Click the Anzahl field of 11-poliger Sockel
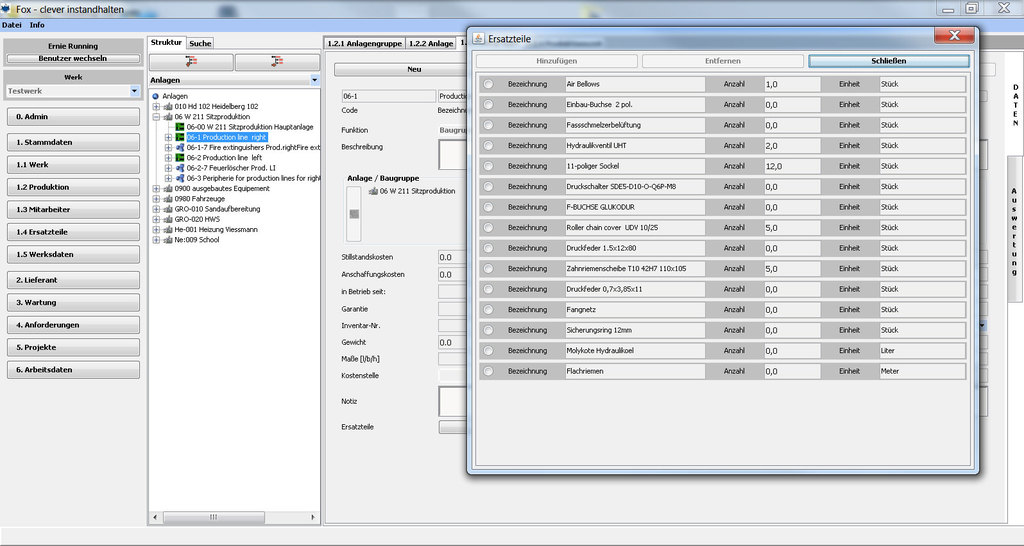Screen dimensions: 1024x546 pyautogui.click(x=790, y=166)
